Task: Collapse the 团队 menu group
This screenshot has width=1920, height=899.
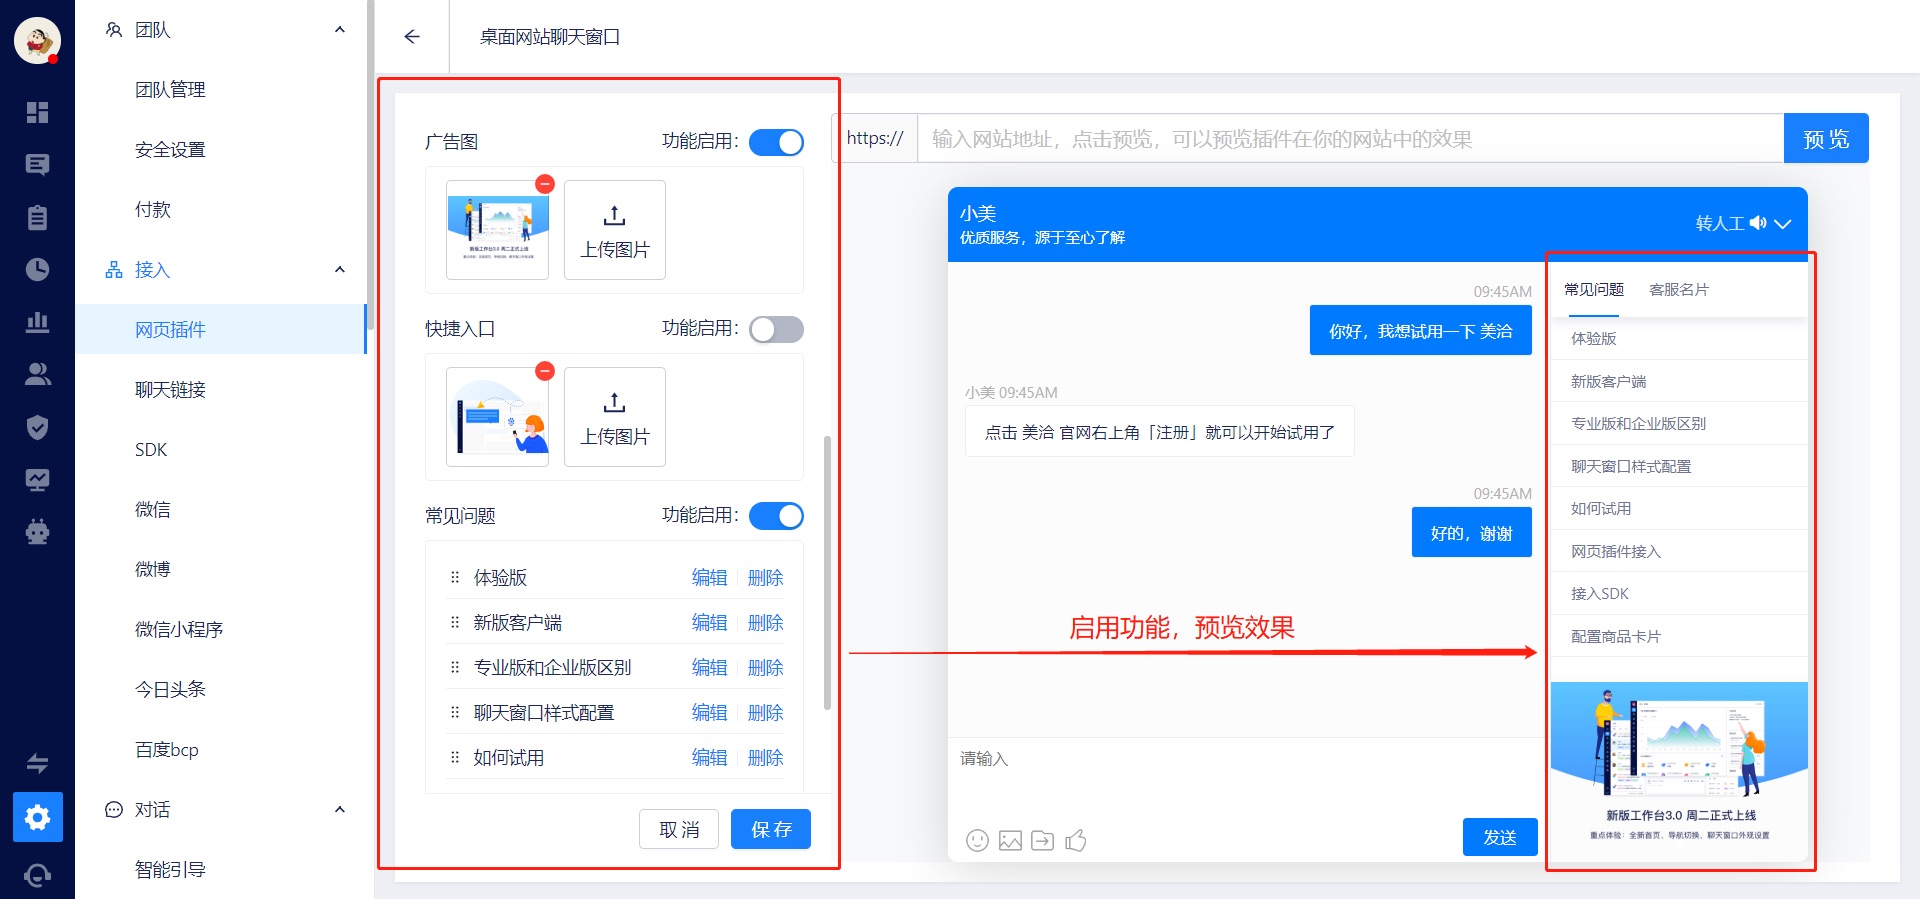Action: [x=340, y=30]
